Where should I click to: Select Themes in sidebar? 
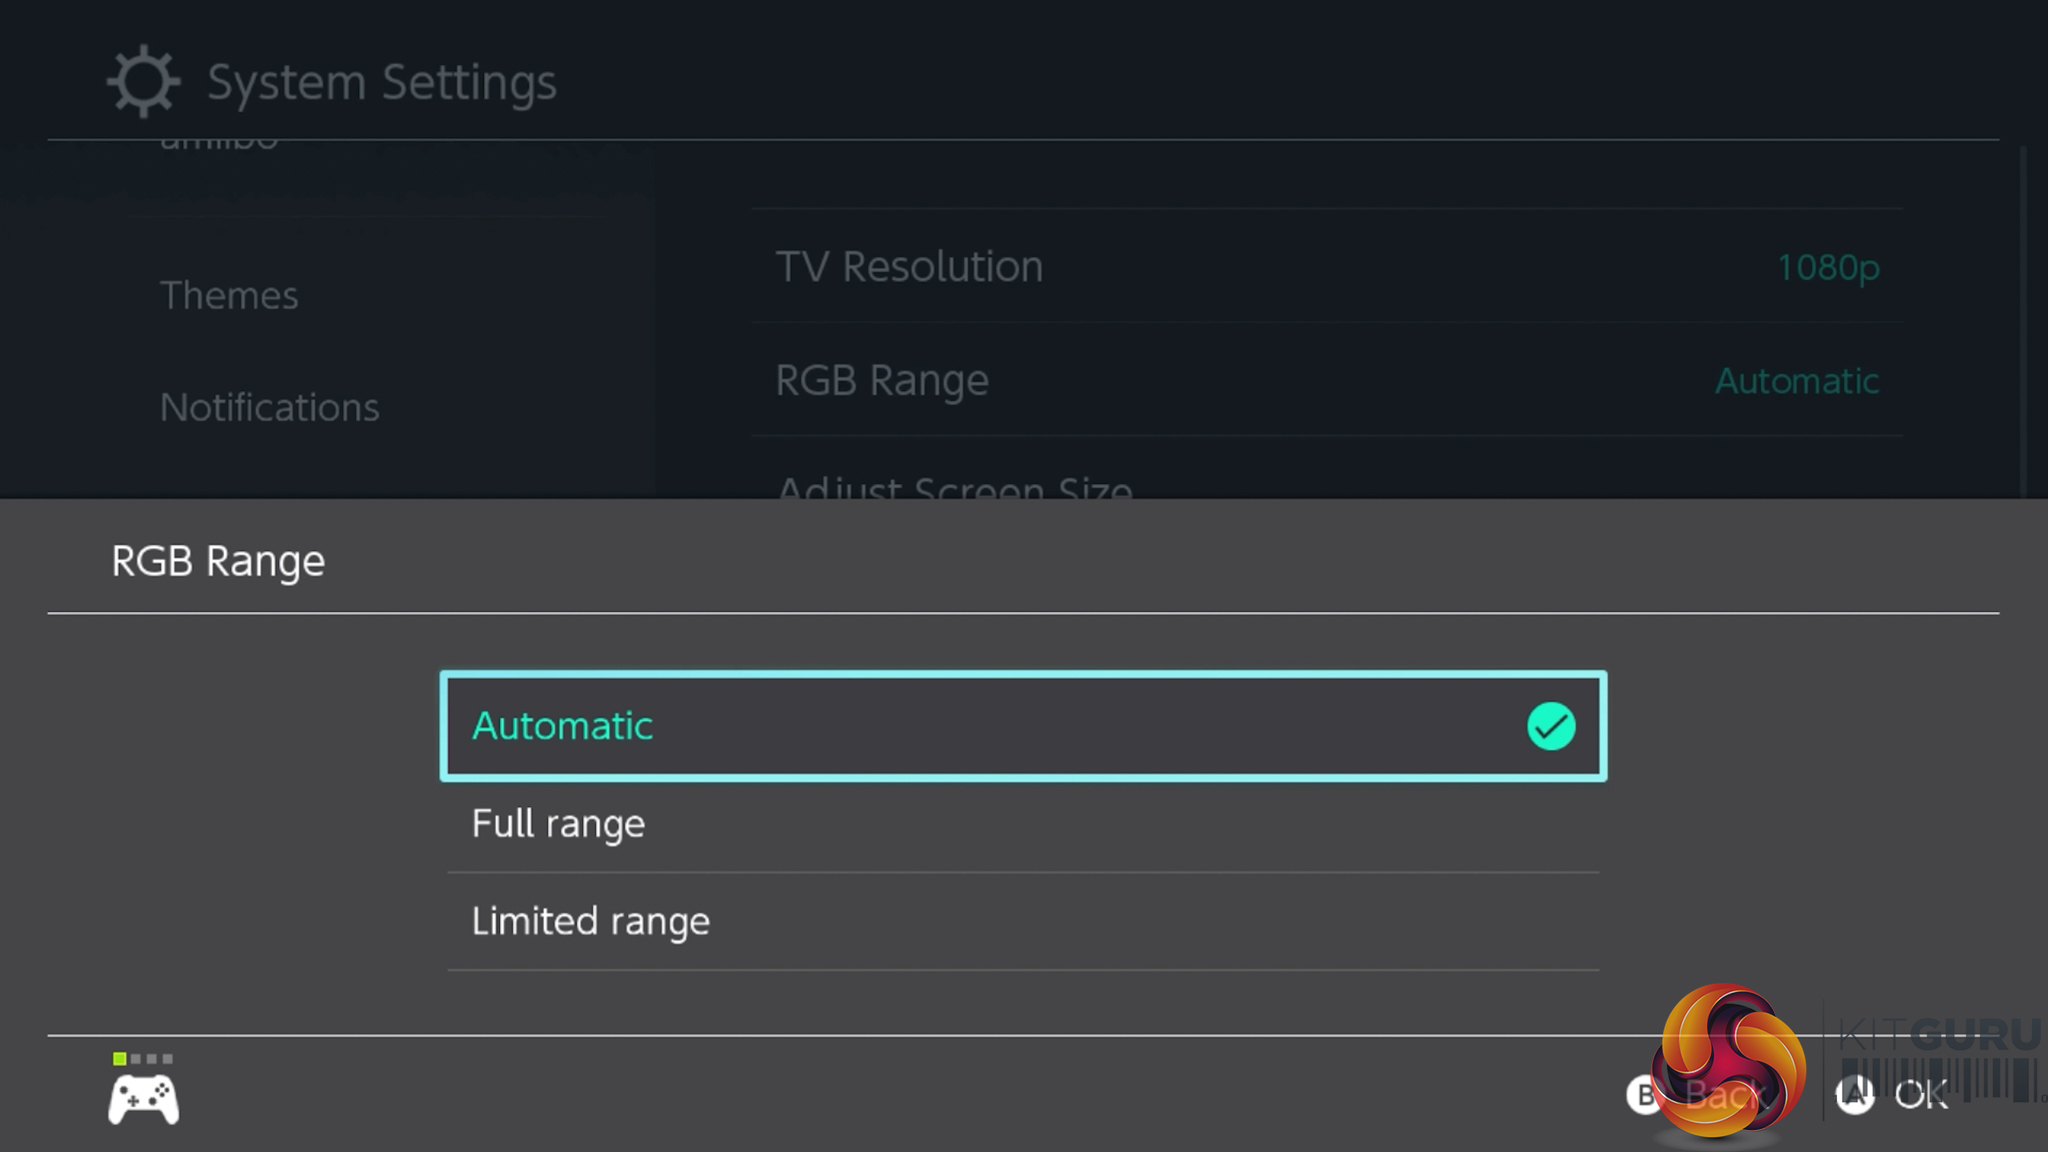[x=229, y=296]
